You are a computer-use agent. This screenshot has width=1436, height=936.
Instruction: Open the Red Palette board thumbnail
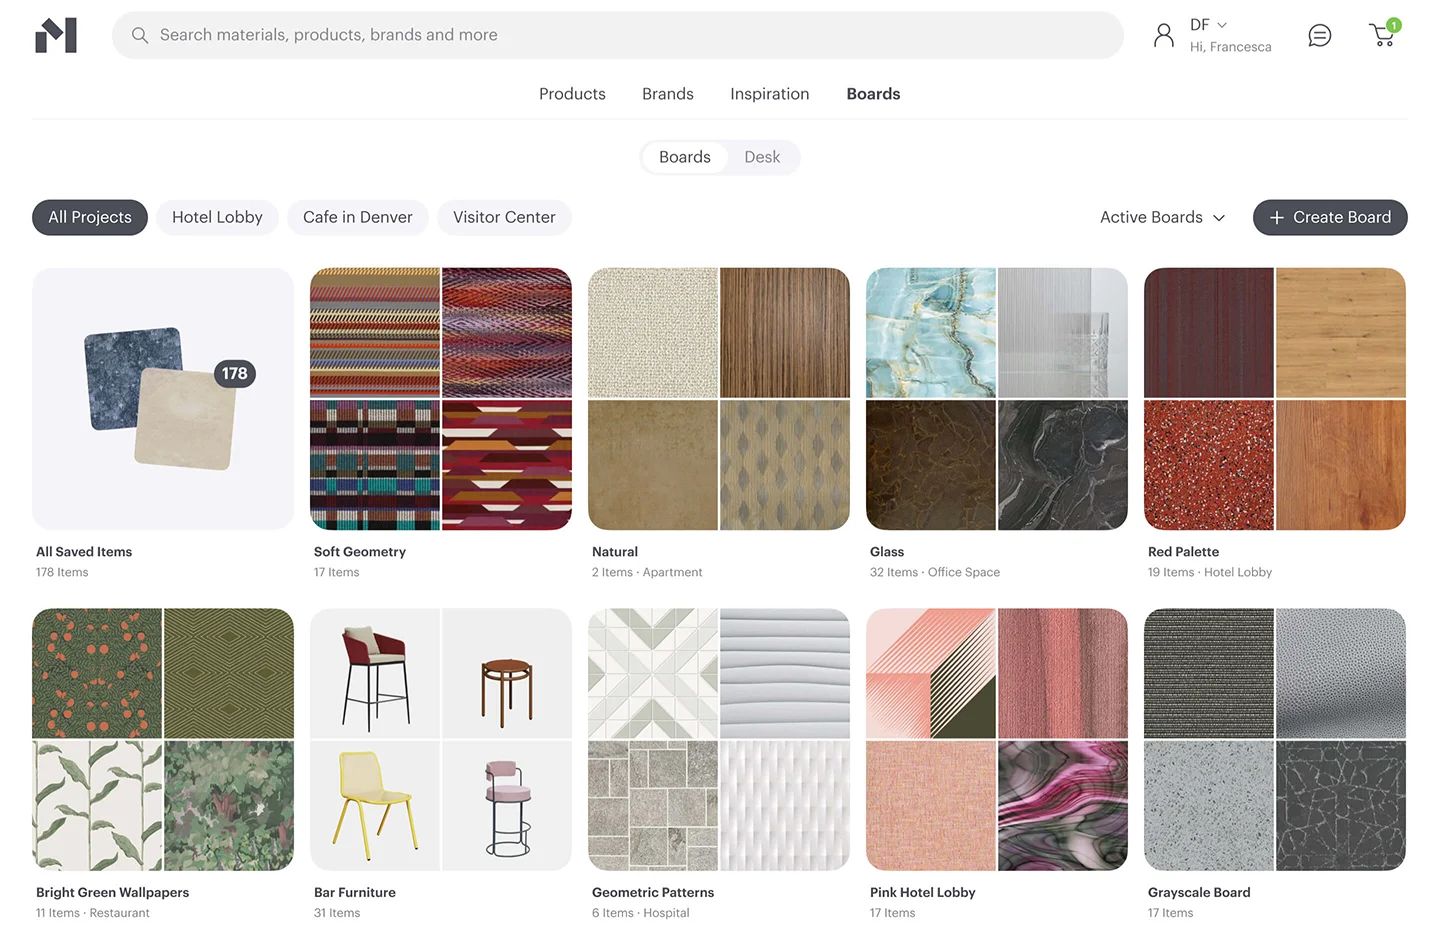(1274, 399)
